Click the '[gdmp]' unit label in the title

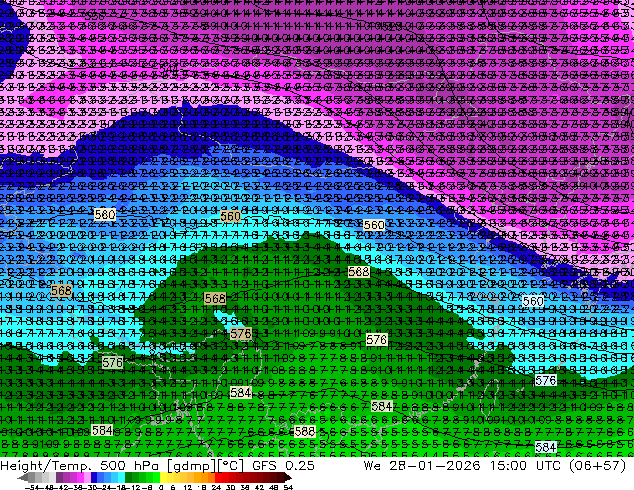click(x=192, y=466)
